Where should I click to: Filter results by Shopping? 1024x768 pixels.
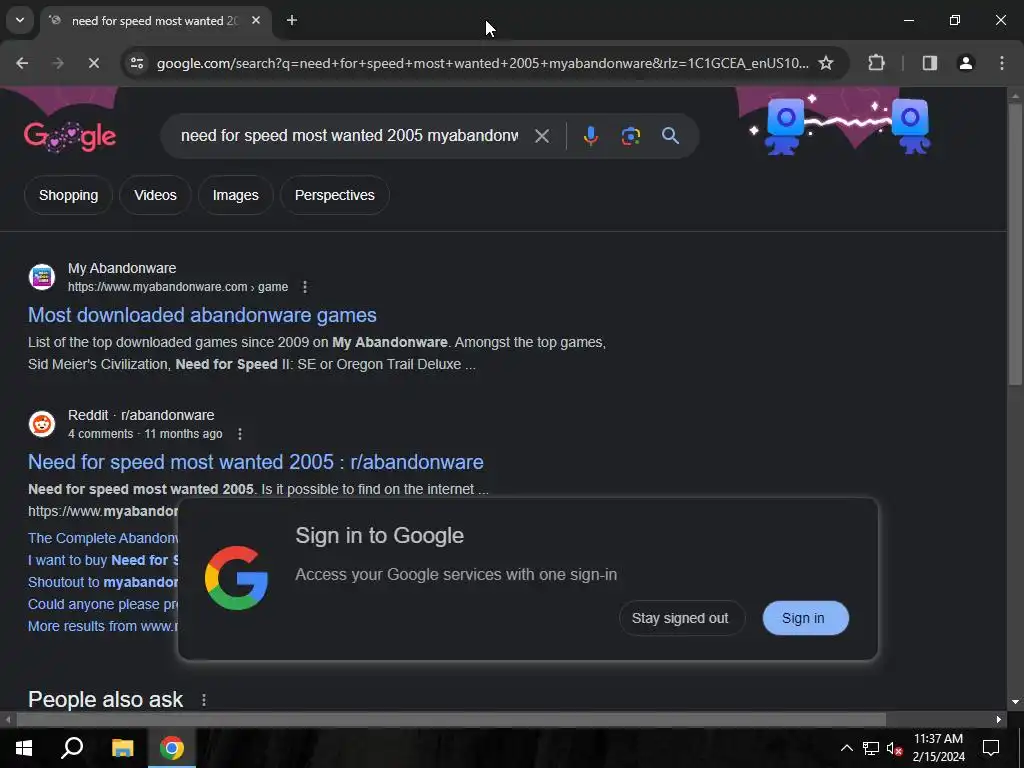[69, 195]
